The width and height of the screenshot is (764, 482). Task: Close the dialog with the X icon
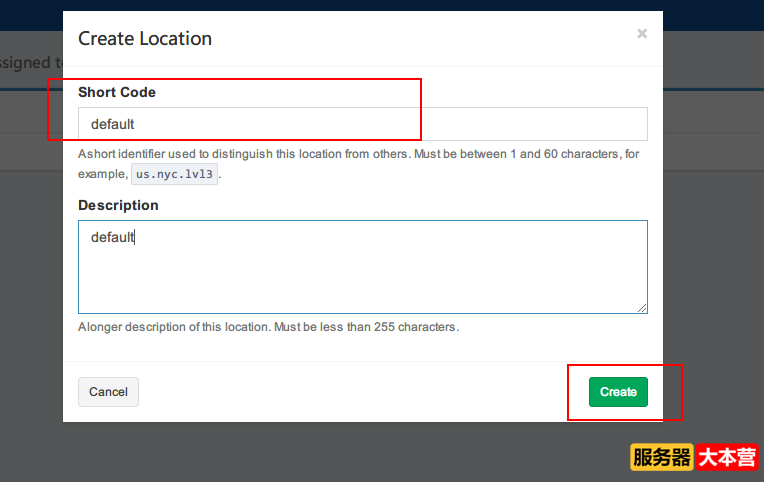point(642,34)
